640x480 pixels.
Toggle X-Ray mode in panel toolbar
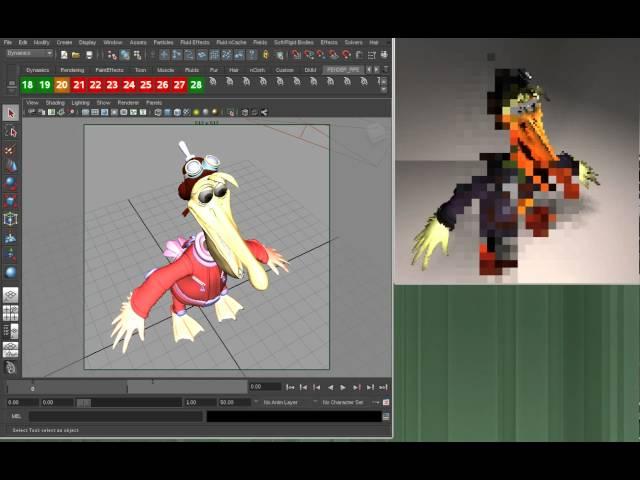(x=245, y=112)
